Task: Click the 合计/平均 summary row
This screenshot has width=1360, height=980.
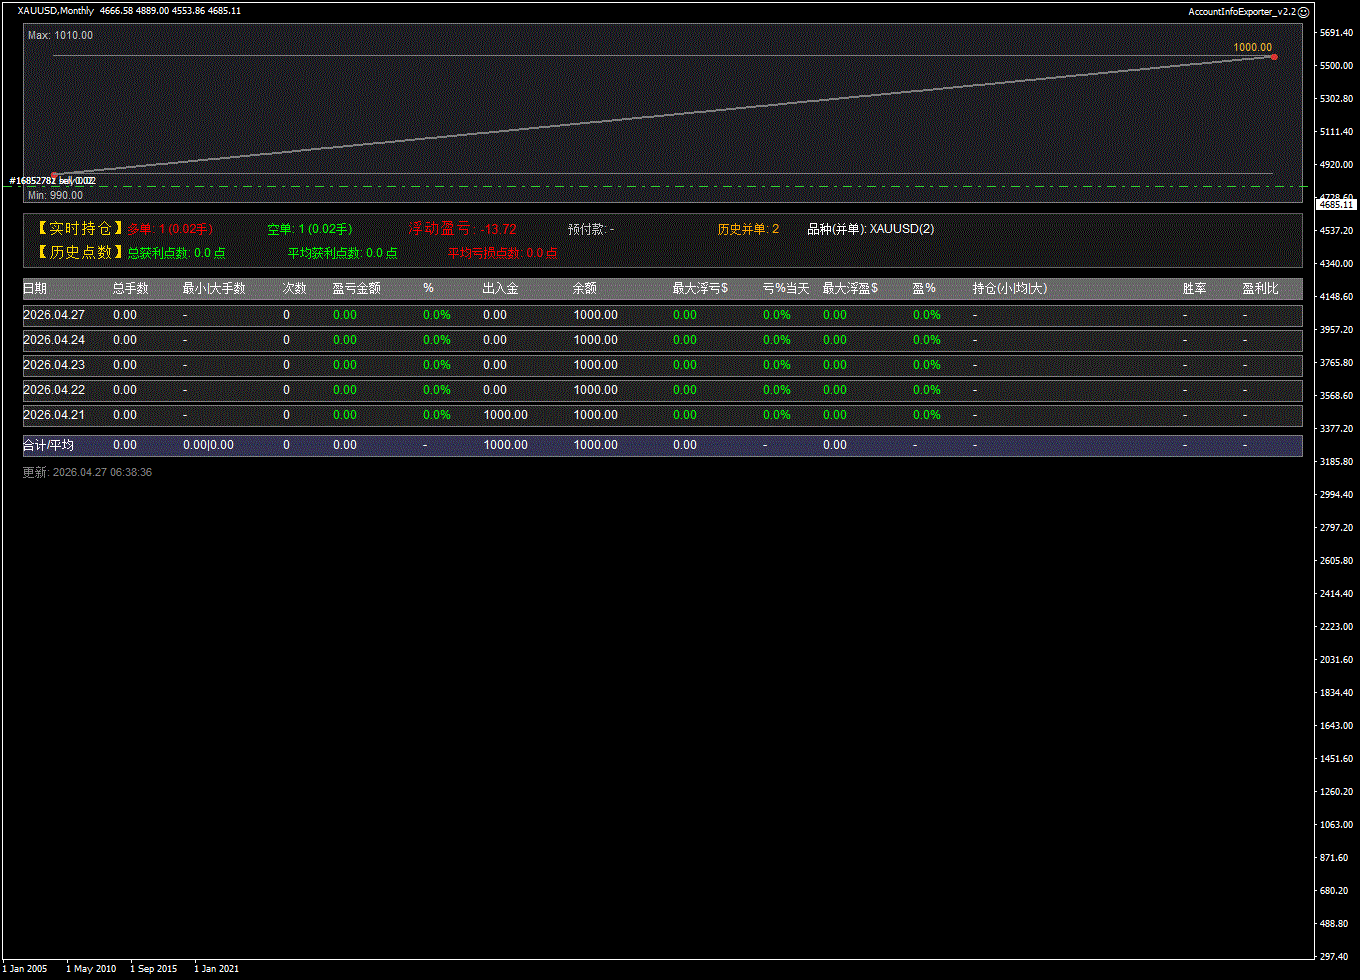Action: coord(662,445)
